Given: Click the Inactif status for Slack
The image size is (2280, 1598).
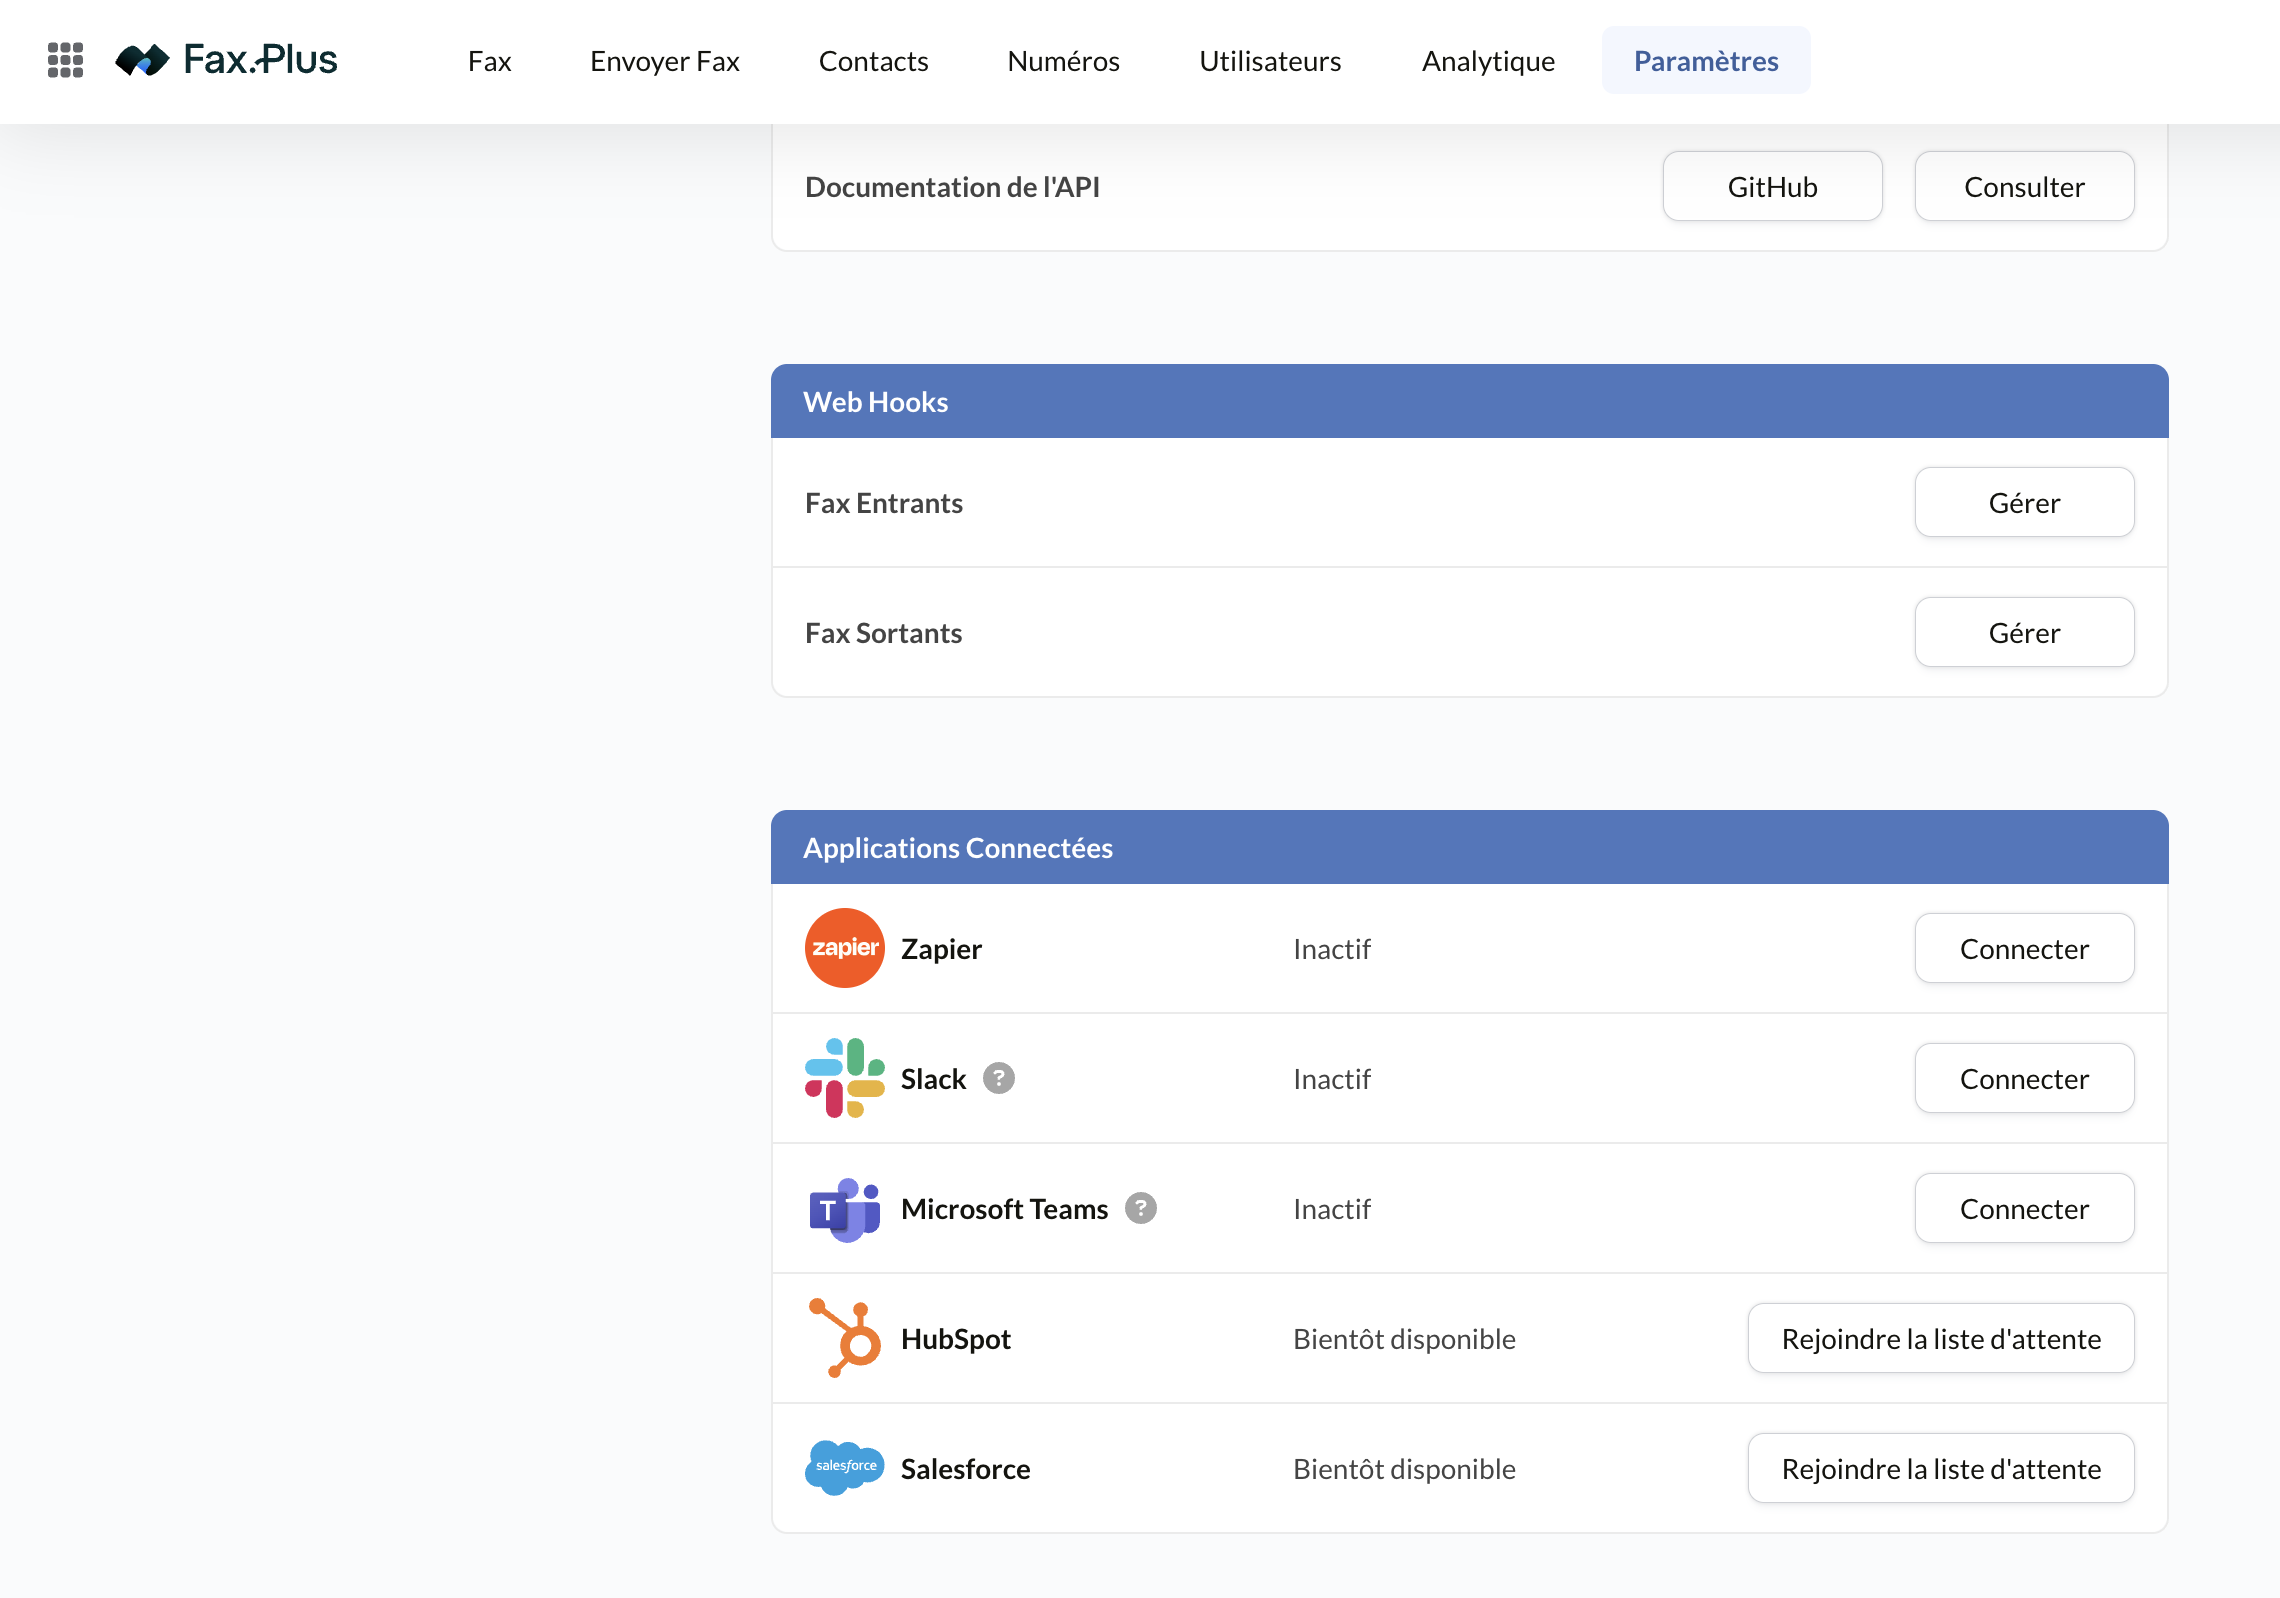Looking at the screenshot, I should pyautogui.click(x=1331, y=1079).
